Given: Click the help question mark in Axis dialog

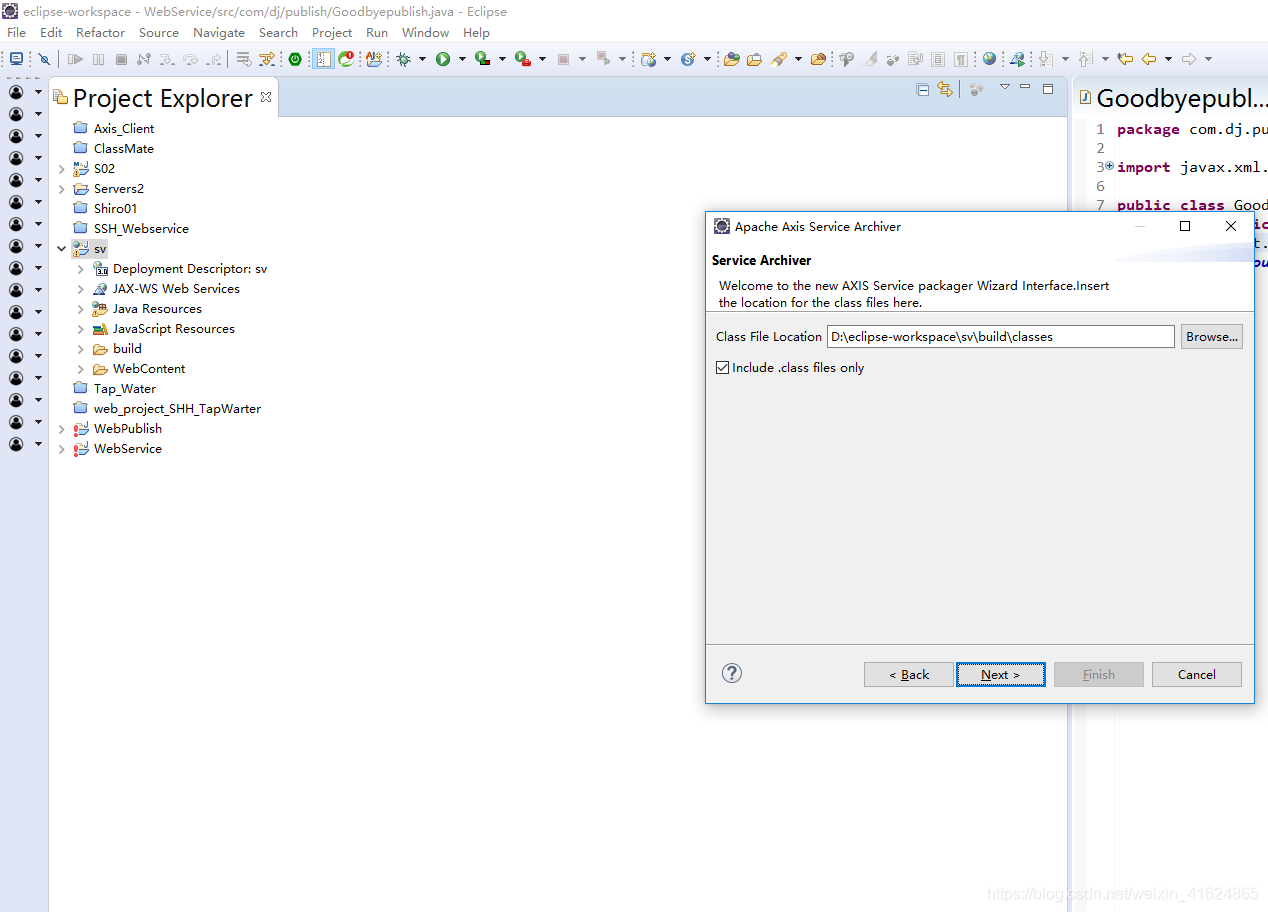Looking at the screenshot, I should click(732, 673).
